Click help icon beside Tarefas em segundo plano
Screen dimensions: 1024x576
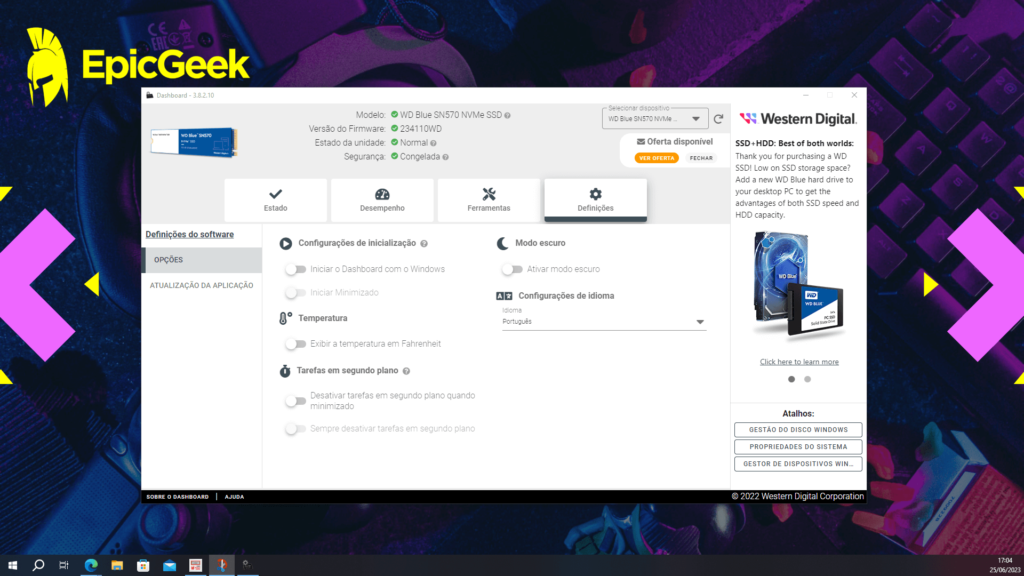tap(407, 371)
